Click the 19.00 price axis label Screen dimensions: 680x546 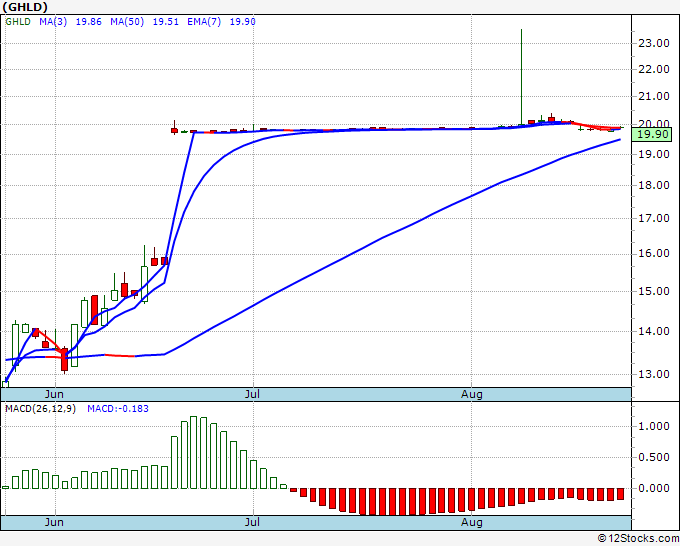(654, 154)
